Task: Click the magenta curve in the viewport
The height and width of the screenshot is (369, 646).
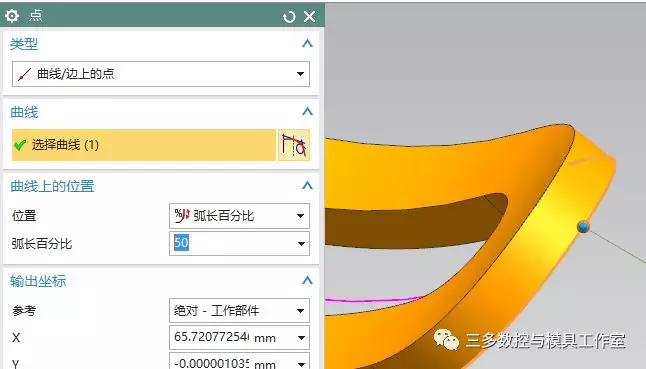Action: coord(375,299)
